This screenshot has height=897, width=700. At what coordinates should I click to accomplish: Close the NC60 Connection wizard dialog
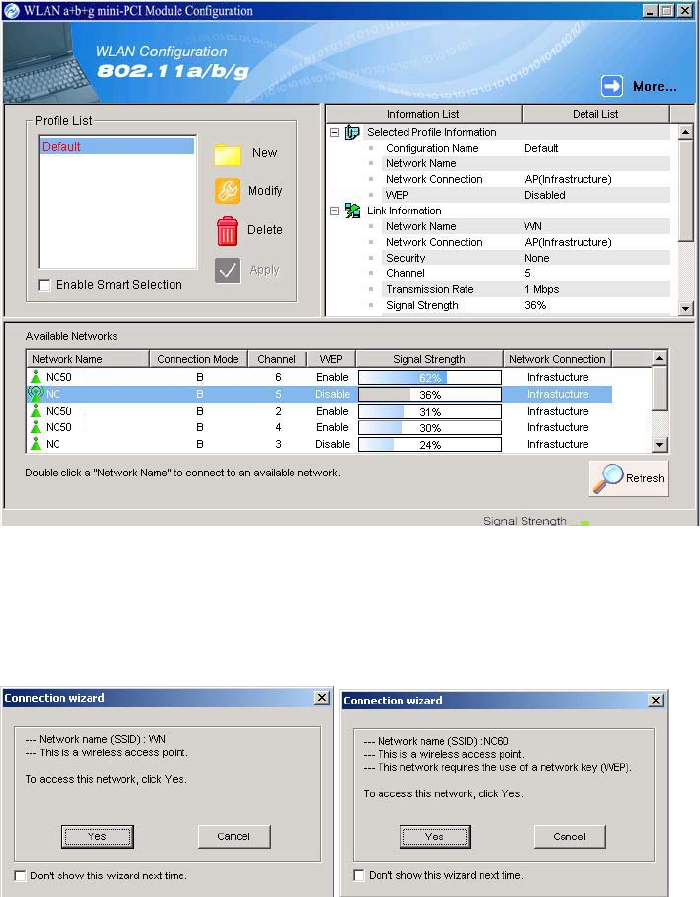coord(656,700)
